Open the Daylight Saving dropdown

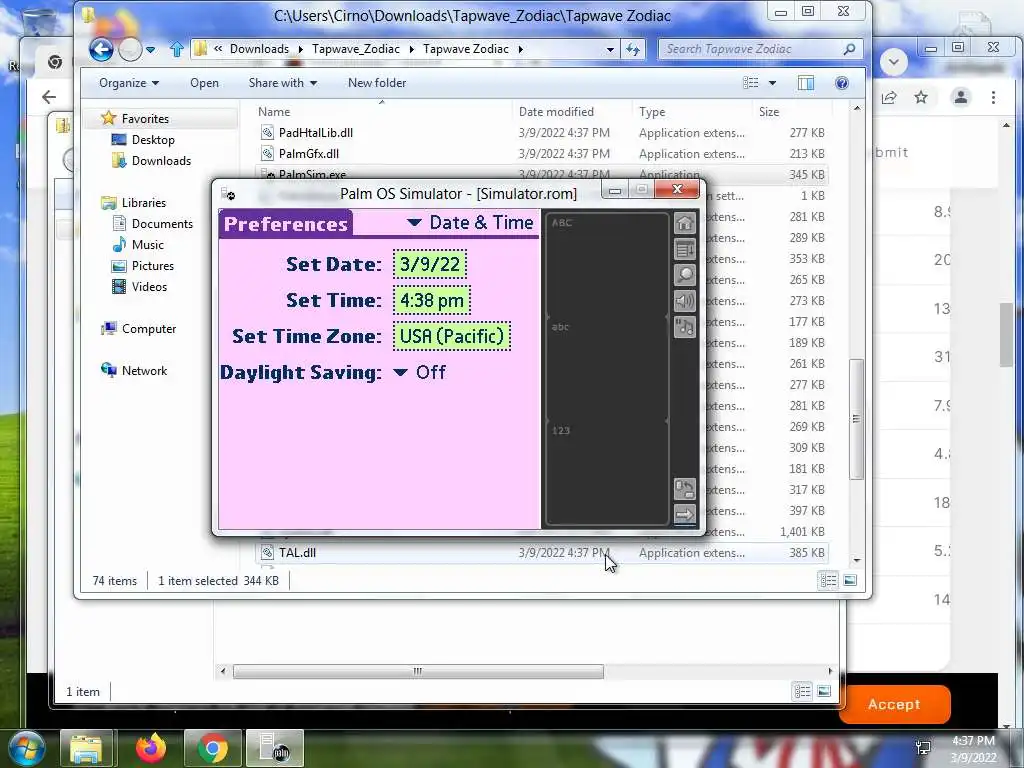pos(420,372)
